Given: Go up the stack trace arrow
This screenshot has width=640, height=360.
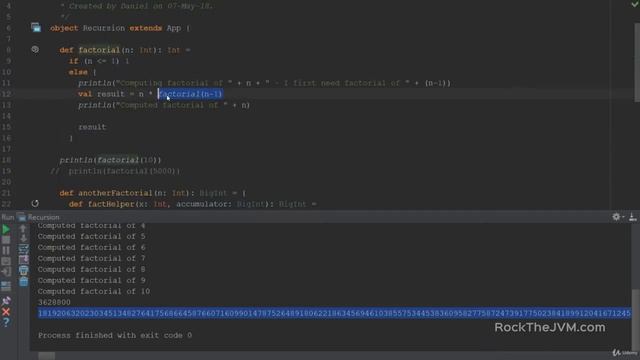Looking at the screenshot, I should tap(23, 229).
